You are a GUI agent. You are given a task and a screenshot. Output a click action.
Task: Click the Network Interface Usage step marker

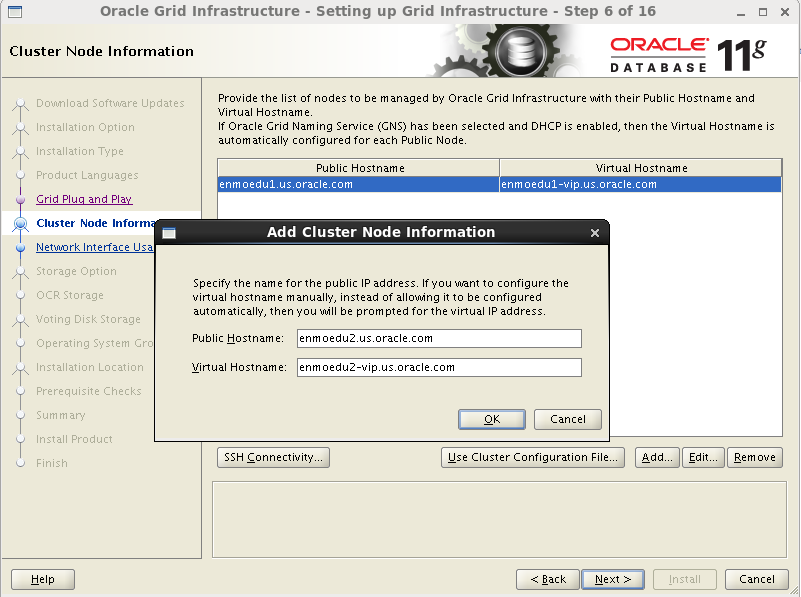point(20,248)
